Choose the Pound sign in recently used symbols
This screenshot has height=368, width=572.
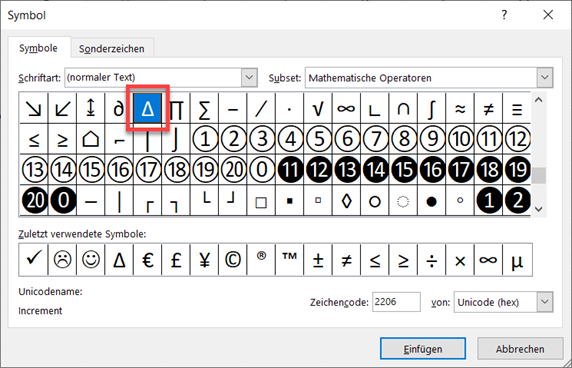pos(176,260)
